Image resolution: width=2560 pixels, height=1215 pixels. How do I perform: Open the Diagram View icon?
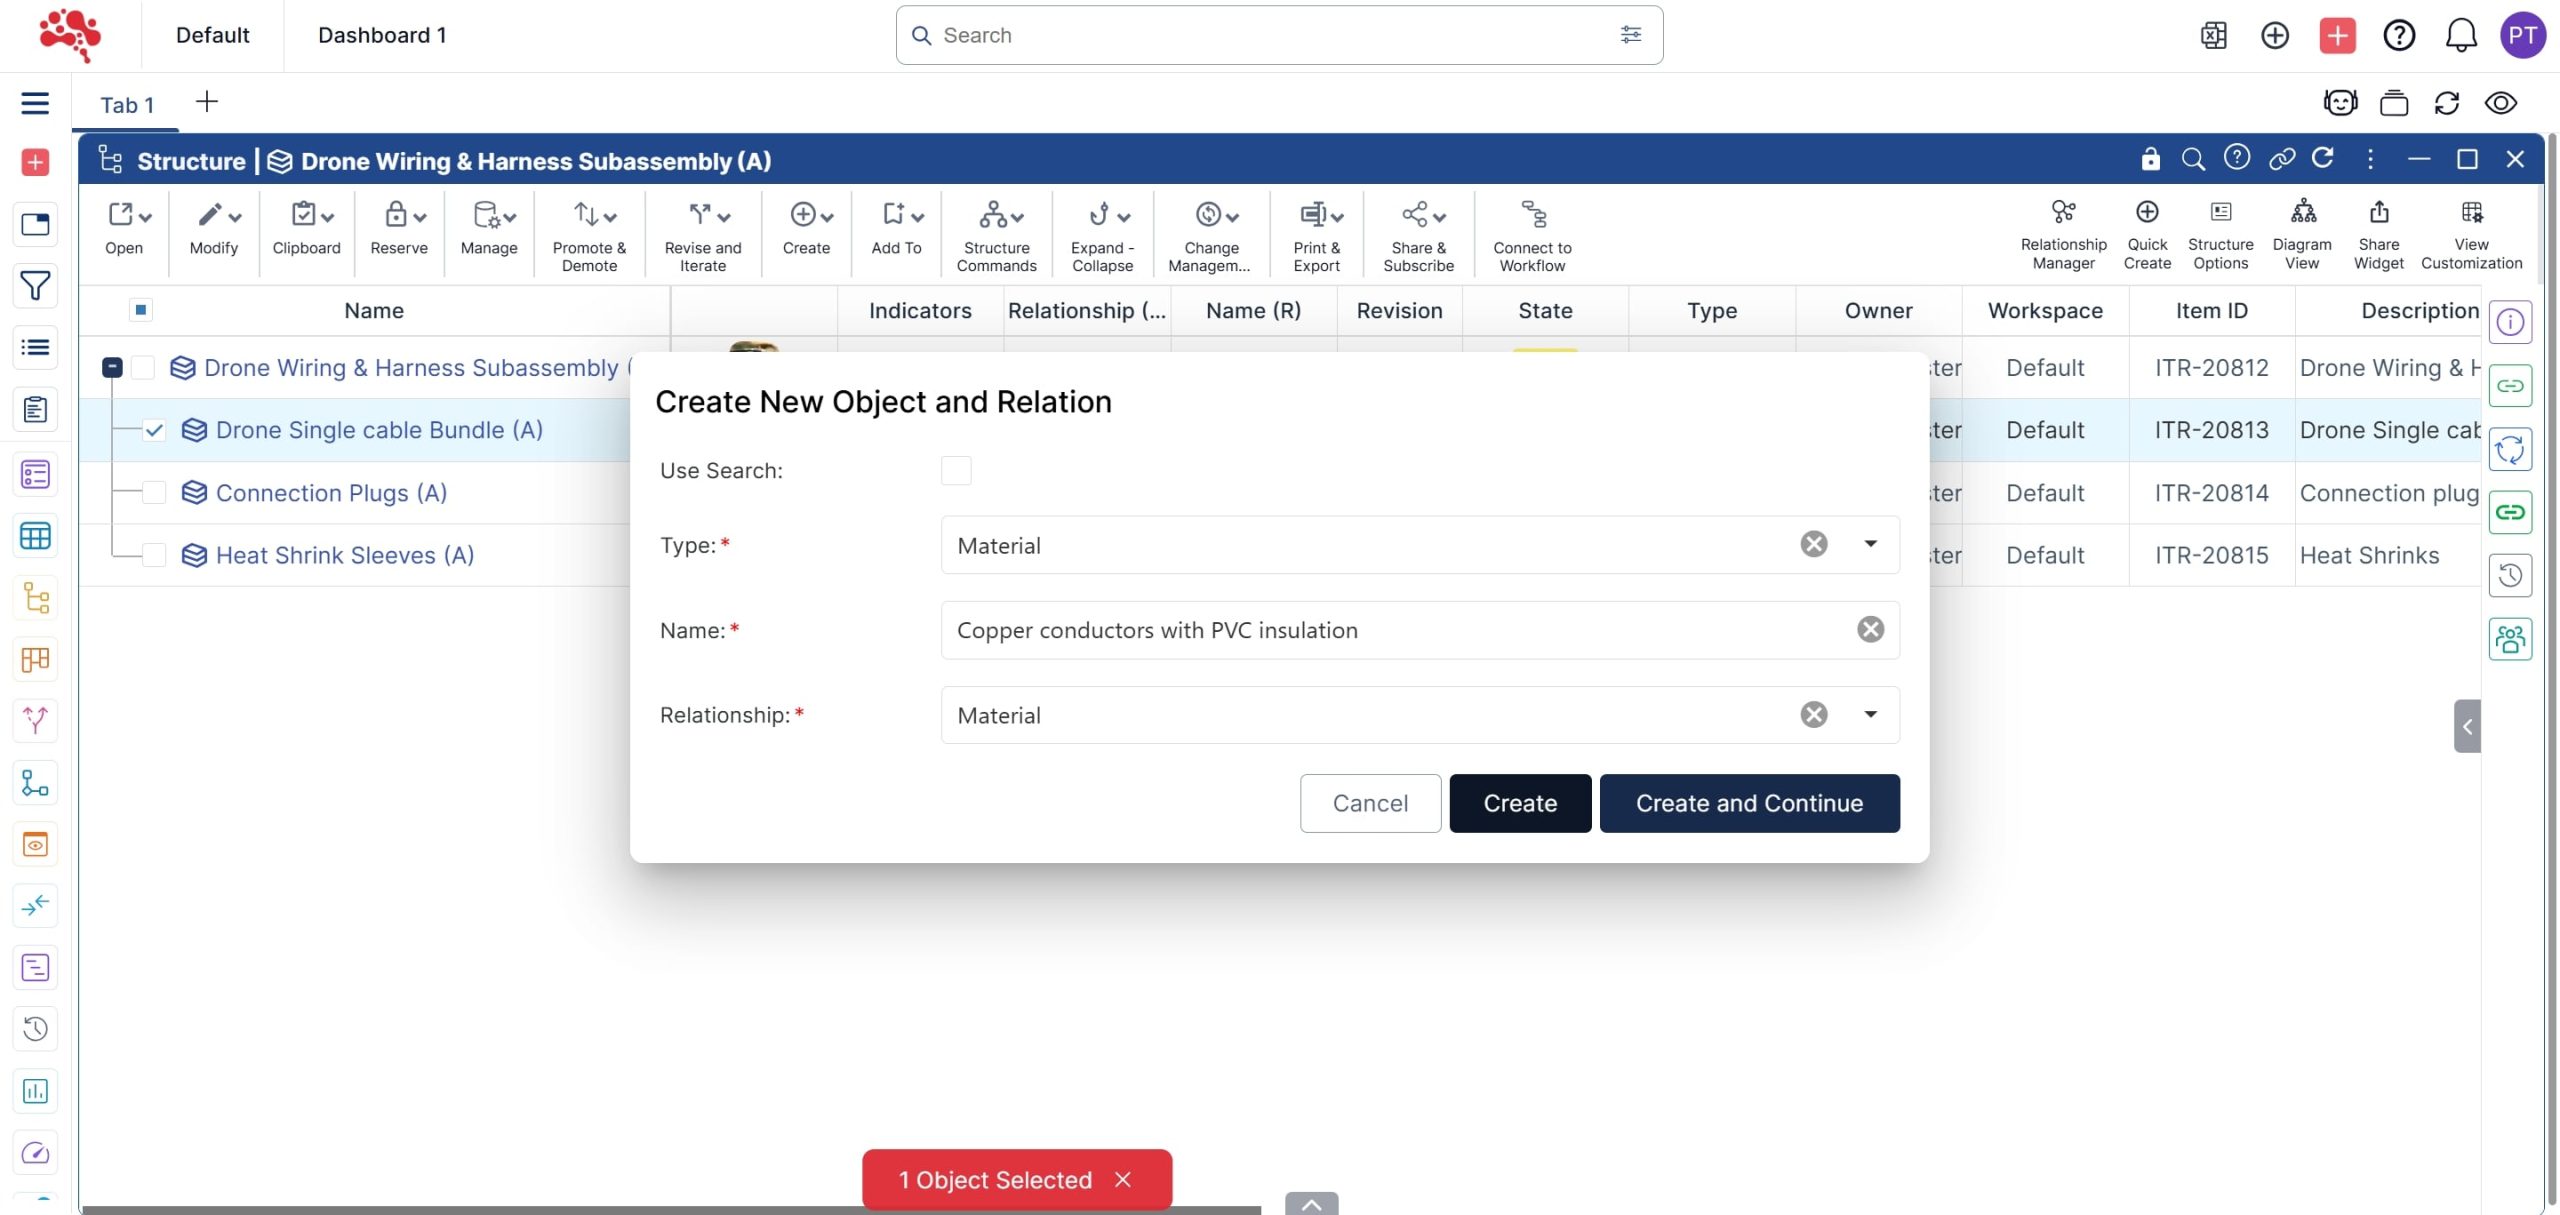pos(2302,212)
